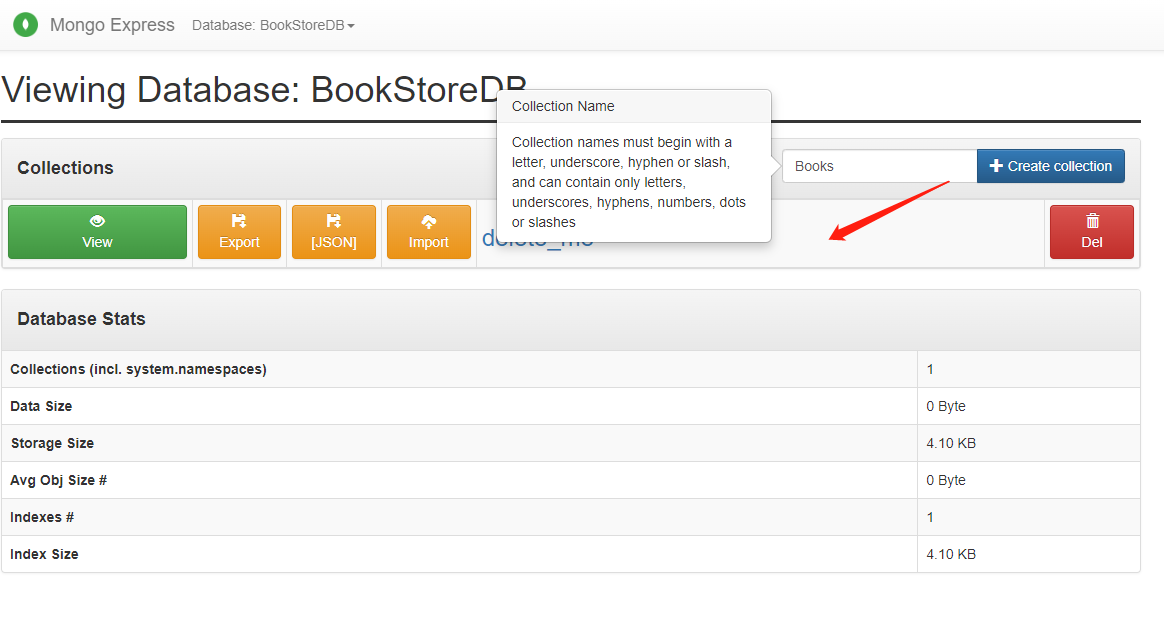Click the plus icon on Create collection
1164x632 pixels.
[996, 166]
